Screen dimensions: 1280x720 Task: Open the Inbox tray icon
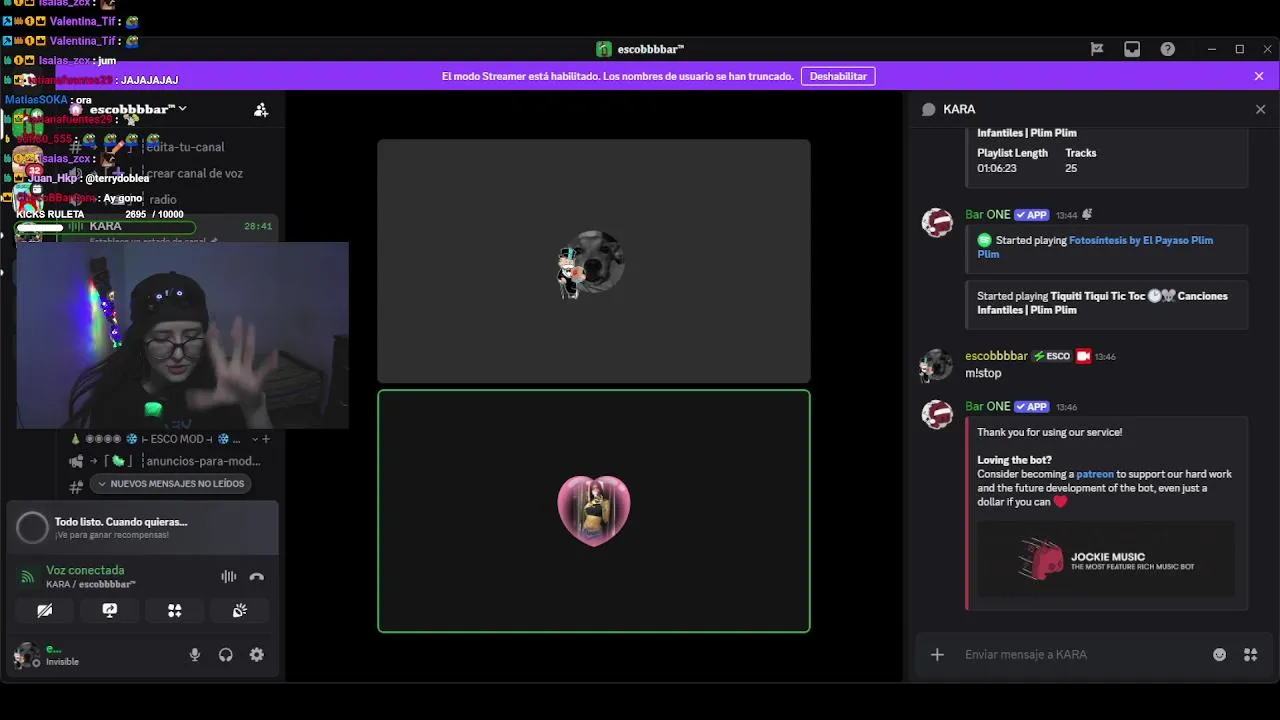(x=1132, y=49)
